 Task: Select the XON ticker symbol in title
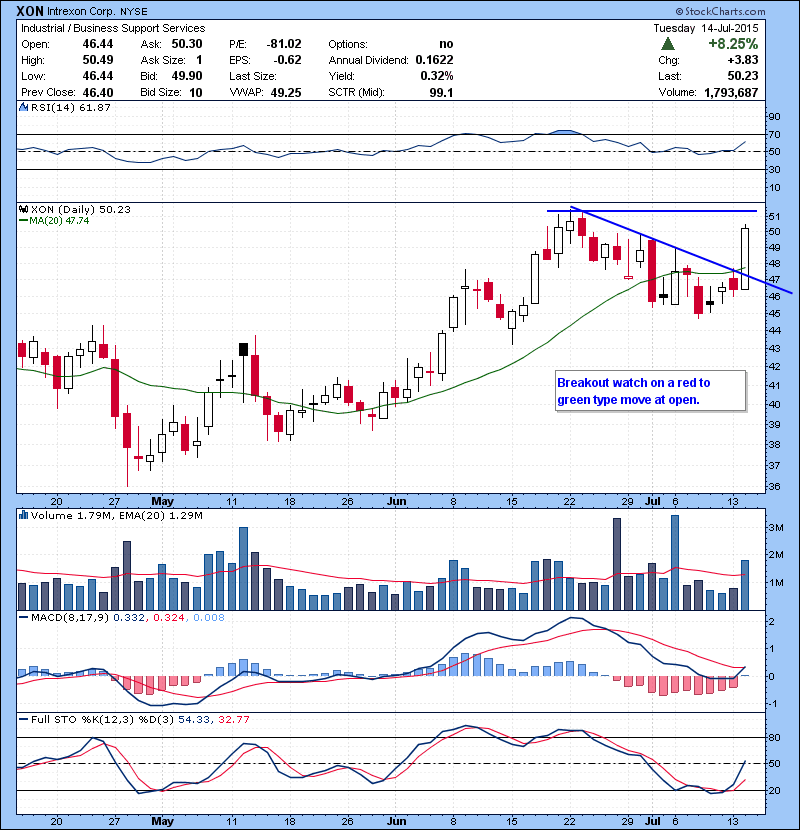(x=30, y=11)
